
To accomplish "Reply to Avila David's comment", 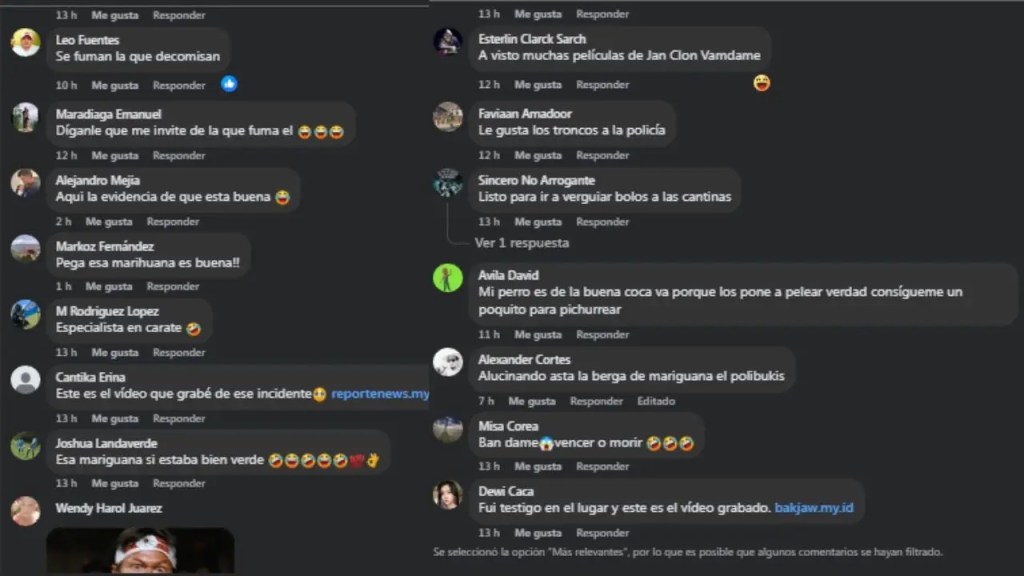I will point(602,334).
